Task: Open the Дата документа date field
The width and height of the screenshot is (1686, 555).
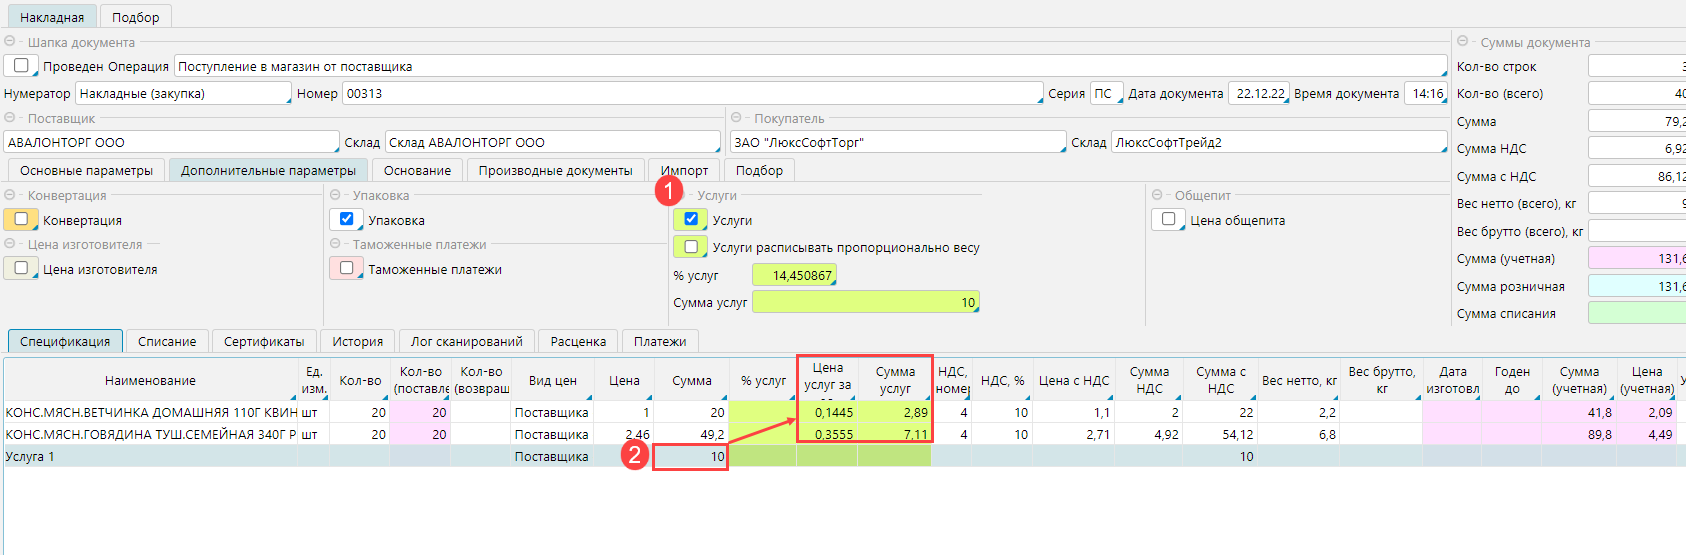Action: (1258, 93)
